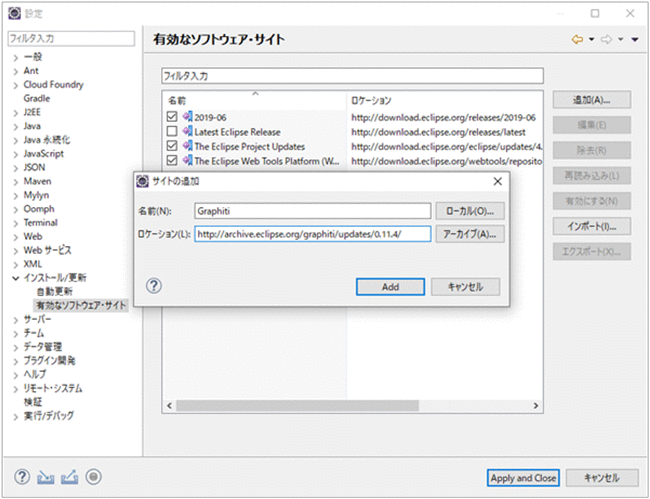Sort by the 名前 column header

(255, 100)
